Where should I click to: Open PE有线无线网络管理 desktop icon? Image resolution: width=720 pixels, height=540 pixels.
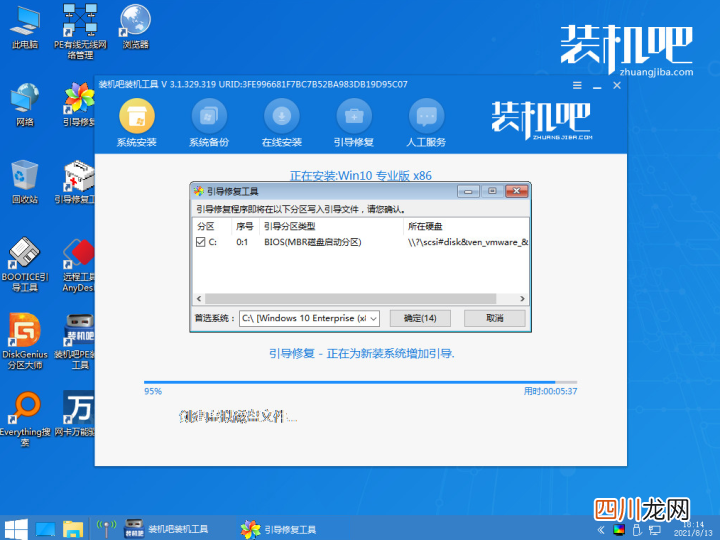click(80, 31)
